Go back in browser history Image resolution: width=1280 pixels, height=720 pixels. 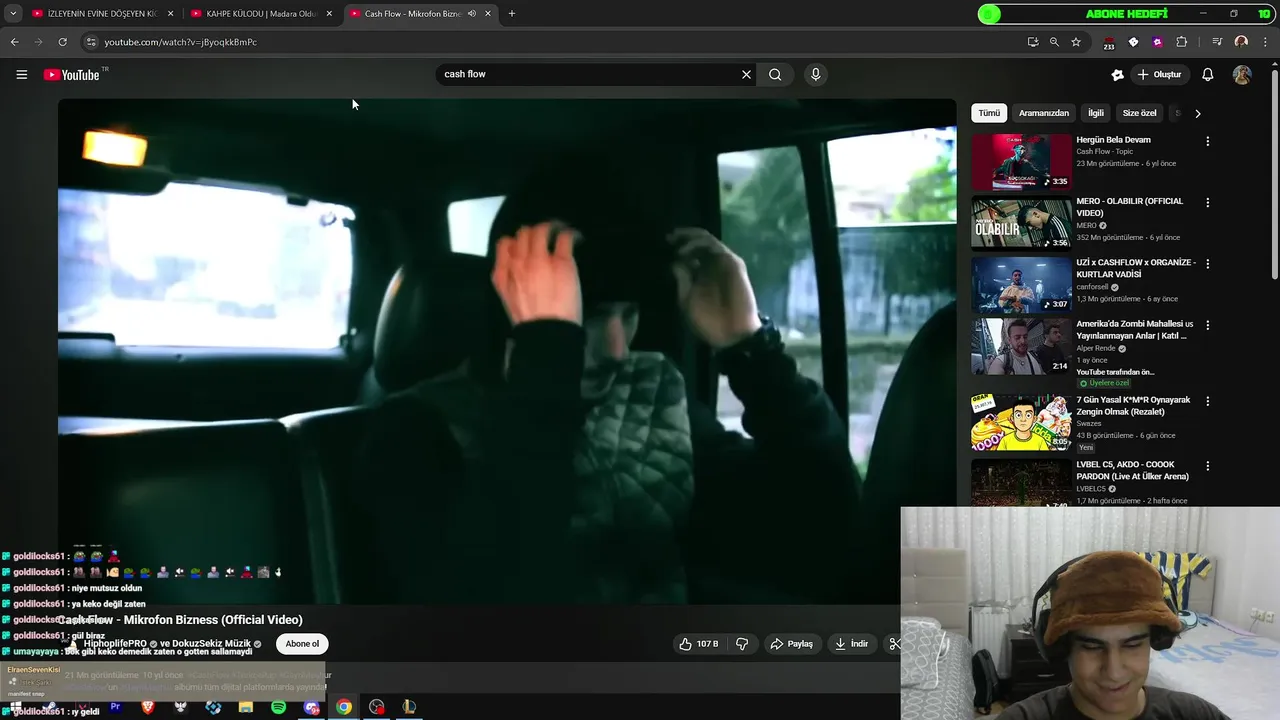[14, 42]
